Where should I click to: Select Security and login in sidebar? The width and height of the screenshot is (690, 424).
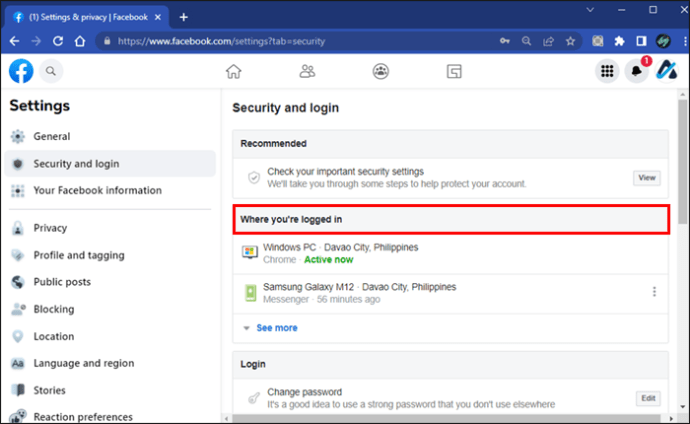[76, 164]
